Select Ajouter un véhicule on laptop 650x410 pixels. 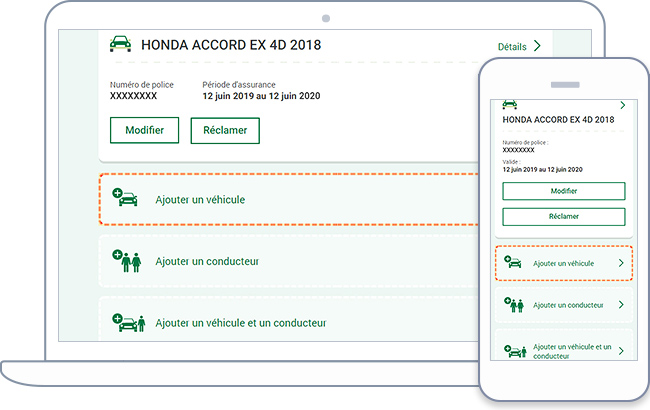click(200, 200)
